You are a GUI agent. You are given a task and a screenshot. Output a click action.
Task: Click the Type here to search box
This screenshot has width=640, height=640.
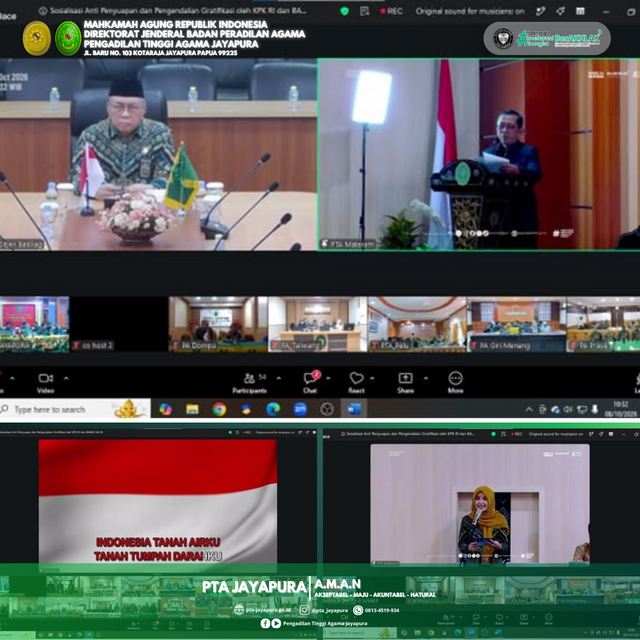(x=75, y=409)
